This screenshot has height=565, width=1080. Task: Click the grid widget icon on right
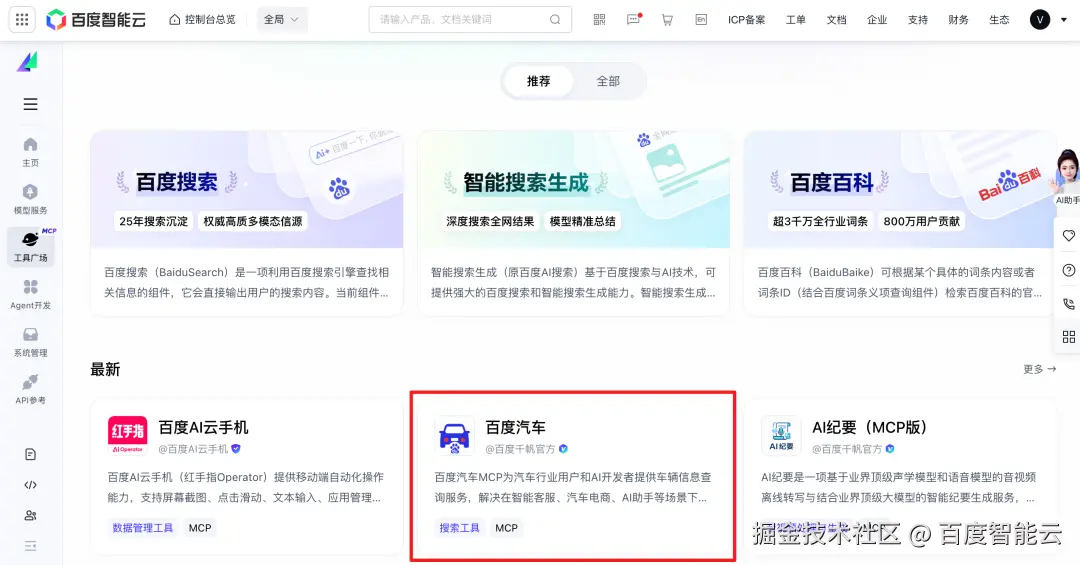1068,337
